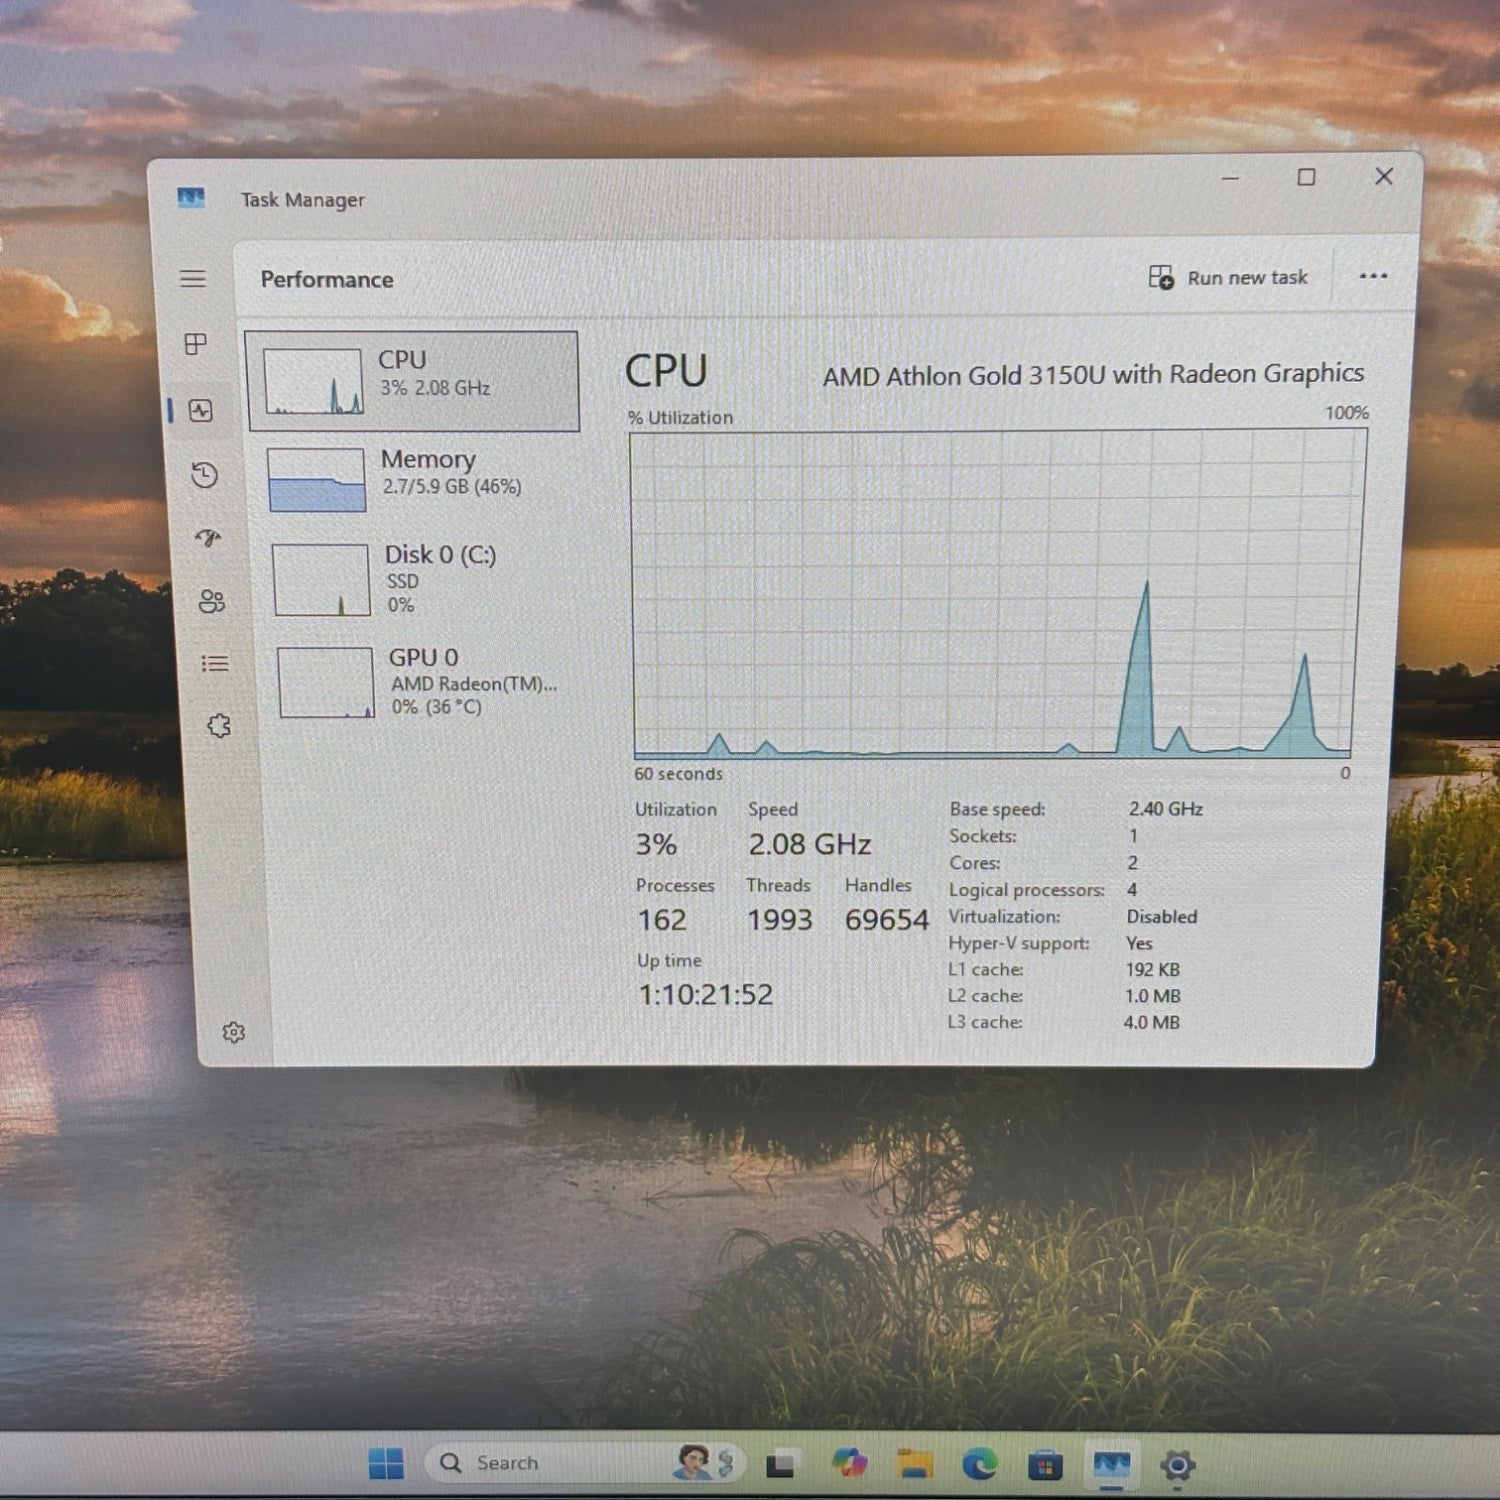Image resolution: width=1500 pixels, height=1500 pixels.
Task: Click the L1 cache 192 KB value
Action: point(1153,970)
